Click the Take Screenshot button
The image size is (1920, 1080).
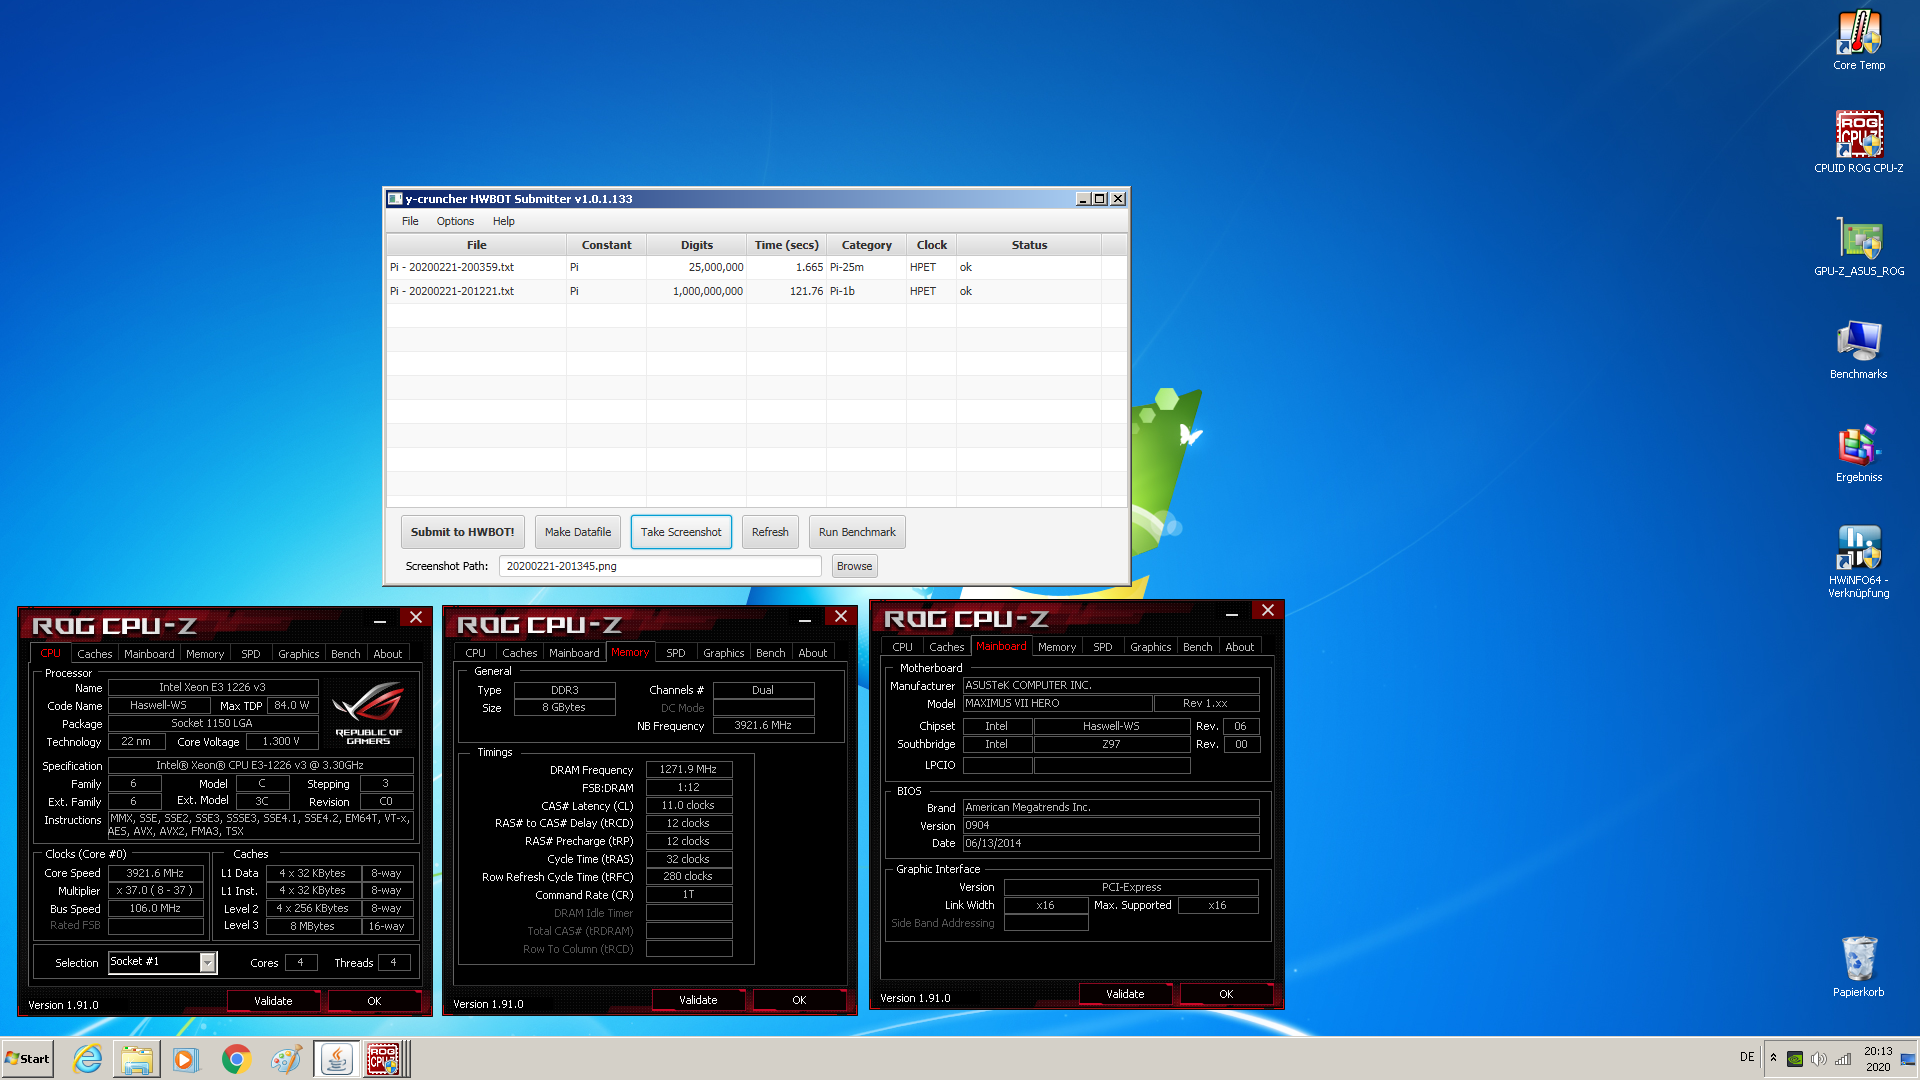tap(681, 532)
